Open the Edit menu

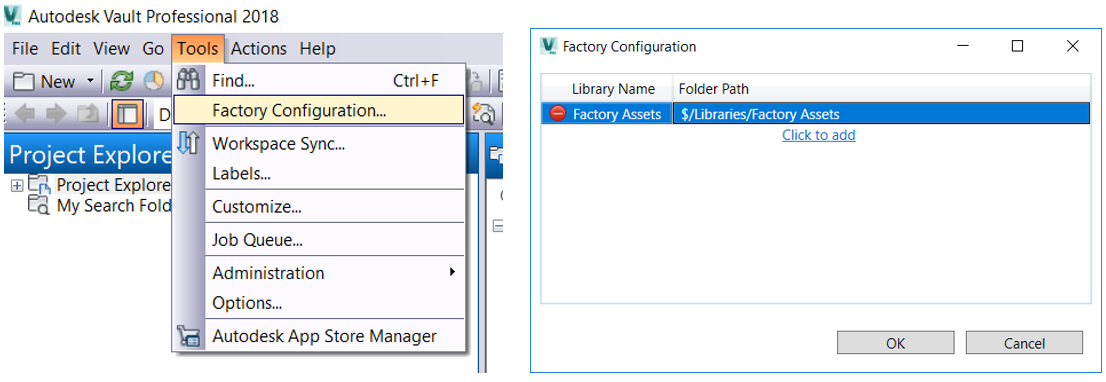coord(66,49)
